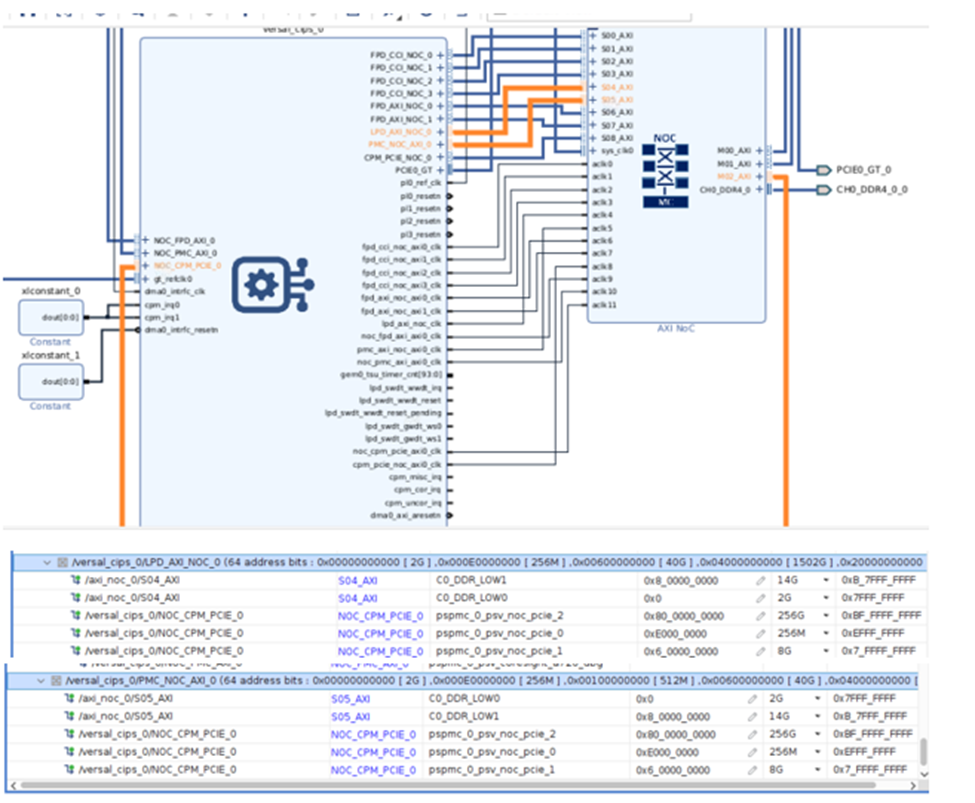The width and height of the screenshot is (975, 803).
Task: Open the 14G range dropdown under LPD_AXI_NOC_0
Action: [x=825, y=580]
